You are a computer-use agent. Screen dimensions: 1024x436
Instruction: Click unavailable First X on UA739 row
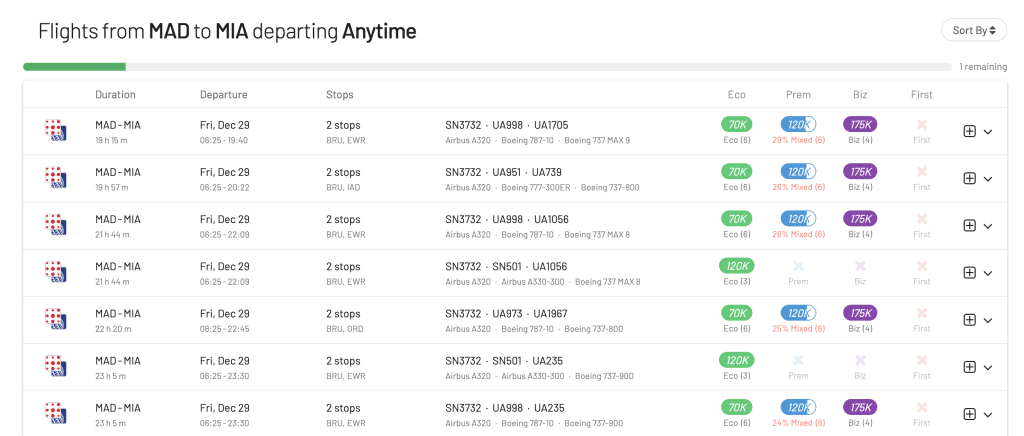click(921, 171)
